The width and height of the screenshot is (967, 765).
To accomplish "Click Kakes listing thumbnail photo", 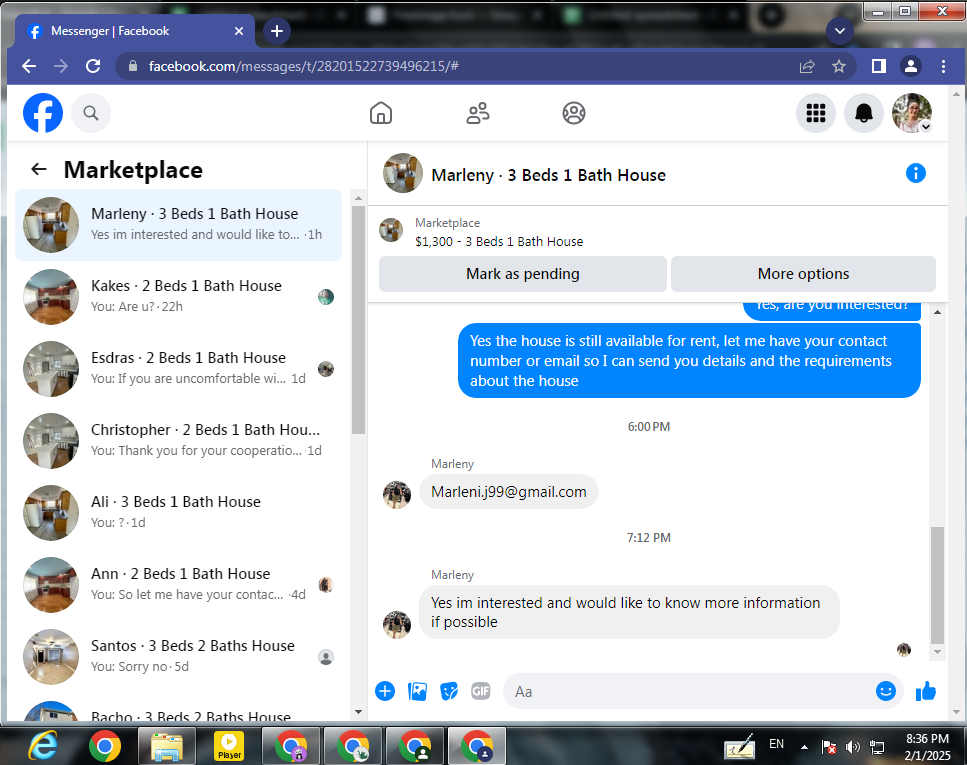I will pyautogui.click(x=51, y=297).
